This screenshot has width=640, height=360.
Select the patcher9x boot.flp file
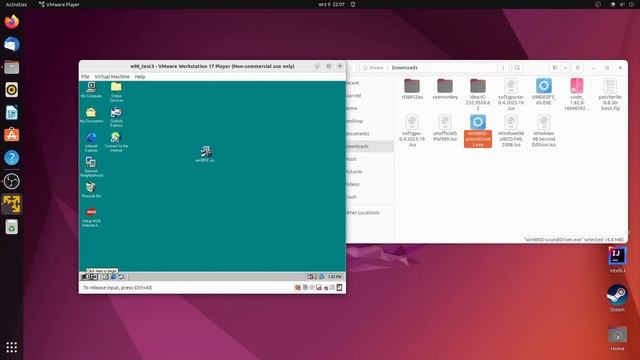pyautogui.click(x=610, y=94)
